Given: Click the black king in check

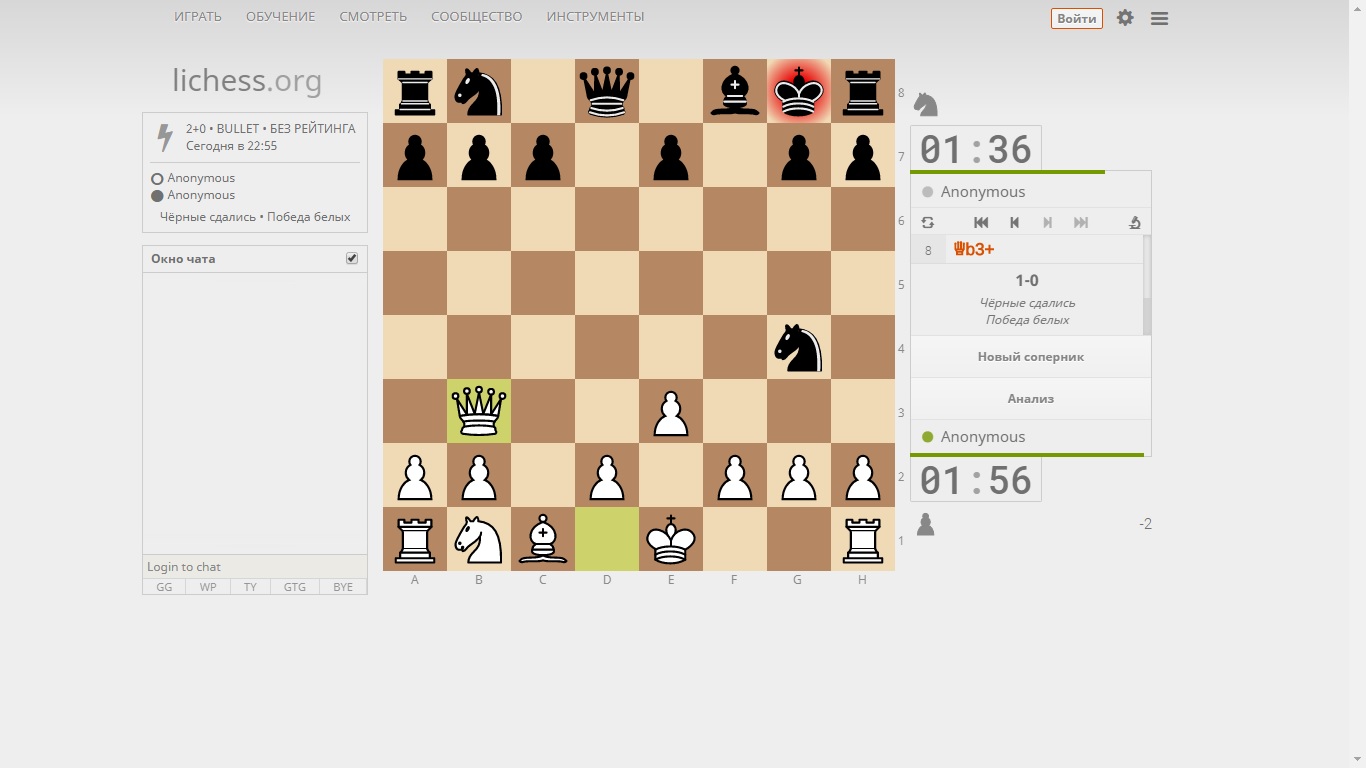Looking at the screenshot, I should coord(799,91).
